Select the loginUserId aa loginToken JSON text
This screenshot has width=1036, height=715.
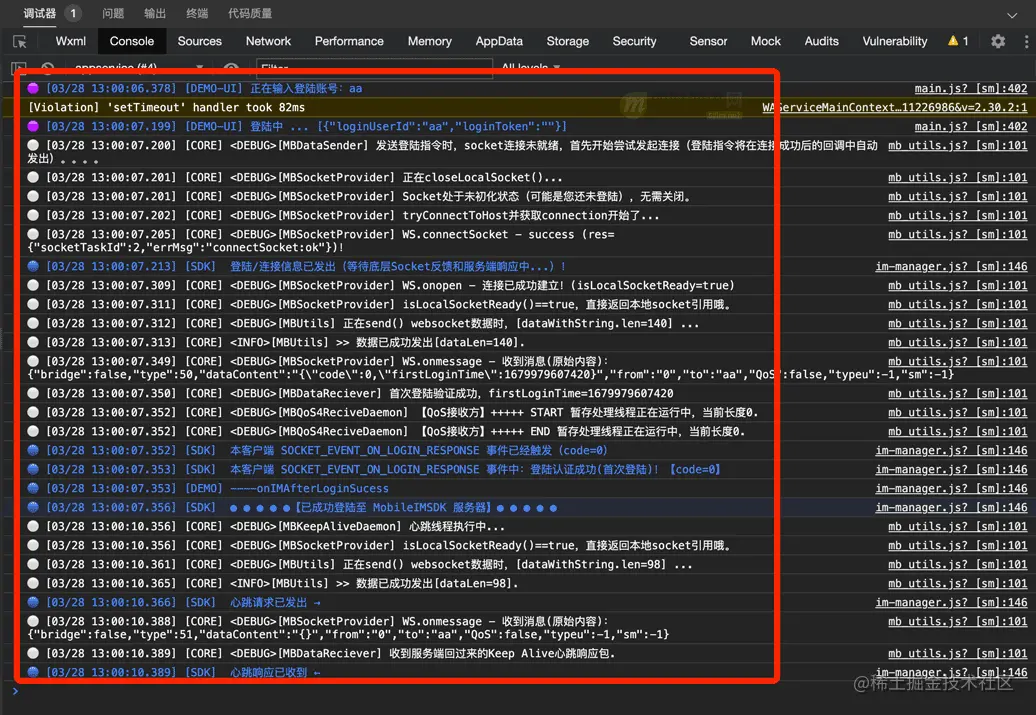442,126
